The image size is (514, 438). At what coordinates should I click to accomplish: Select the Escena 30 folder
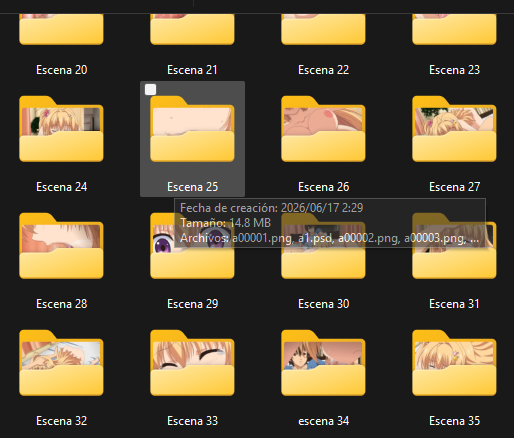click(x=323, y=263)
